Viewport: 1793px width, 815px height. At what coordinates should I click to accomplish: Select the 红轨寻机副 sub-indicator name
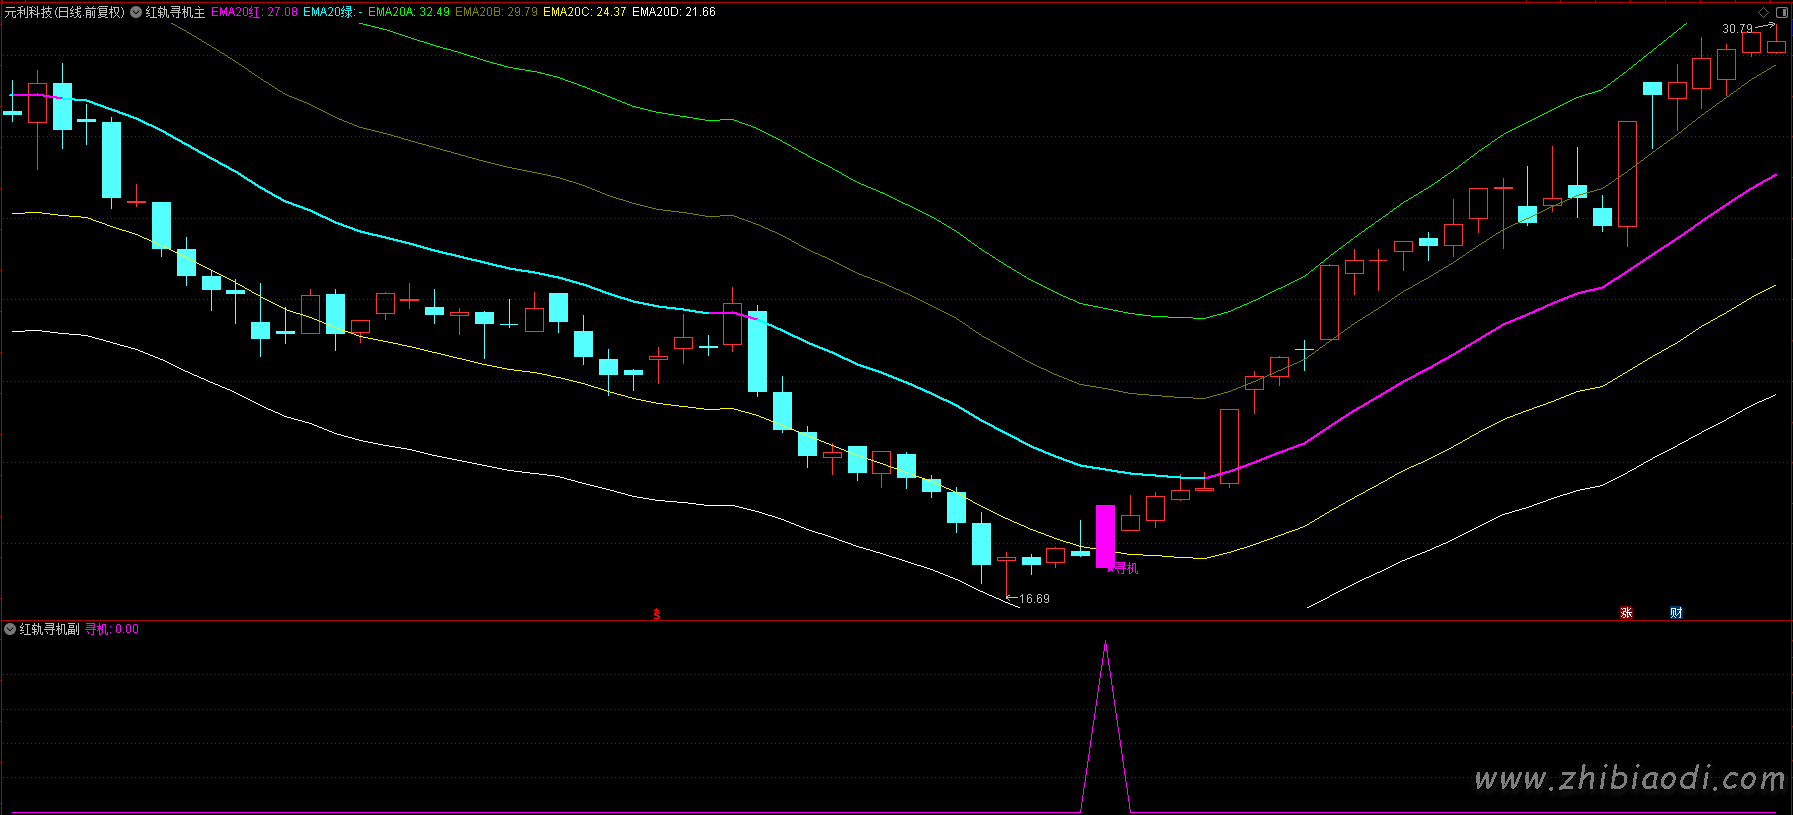pos(49,629)
